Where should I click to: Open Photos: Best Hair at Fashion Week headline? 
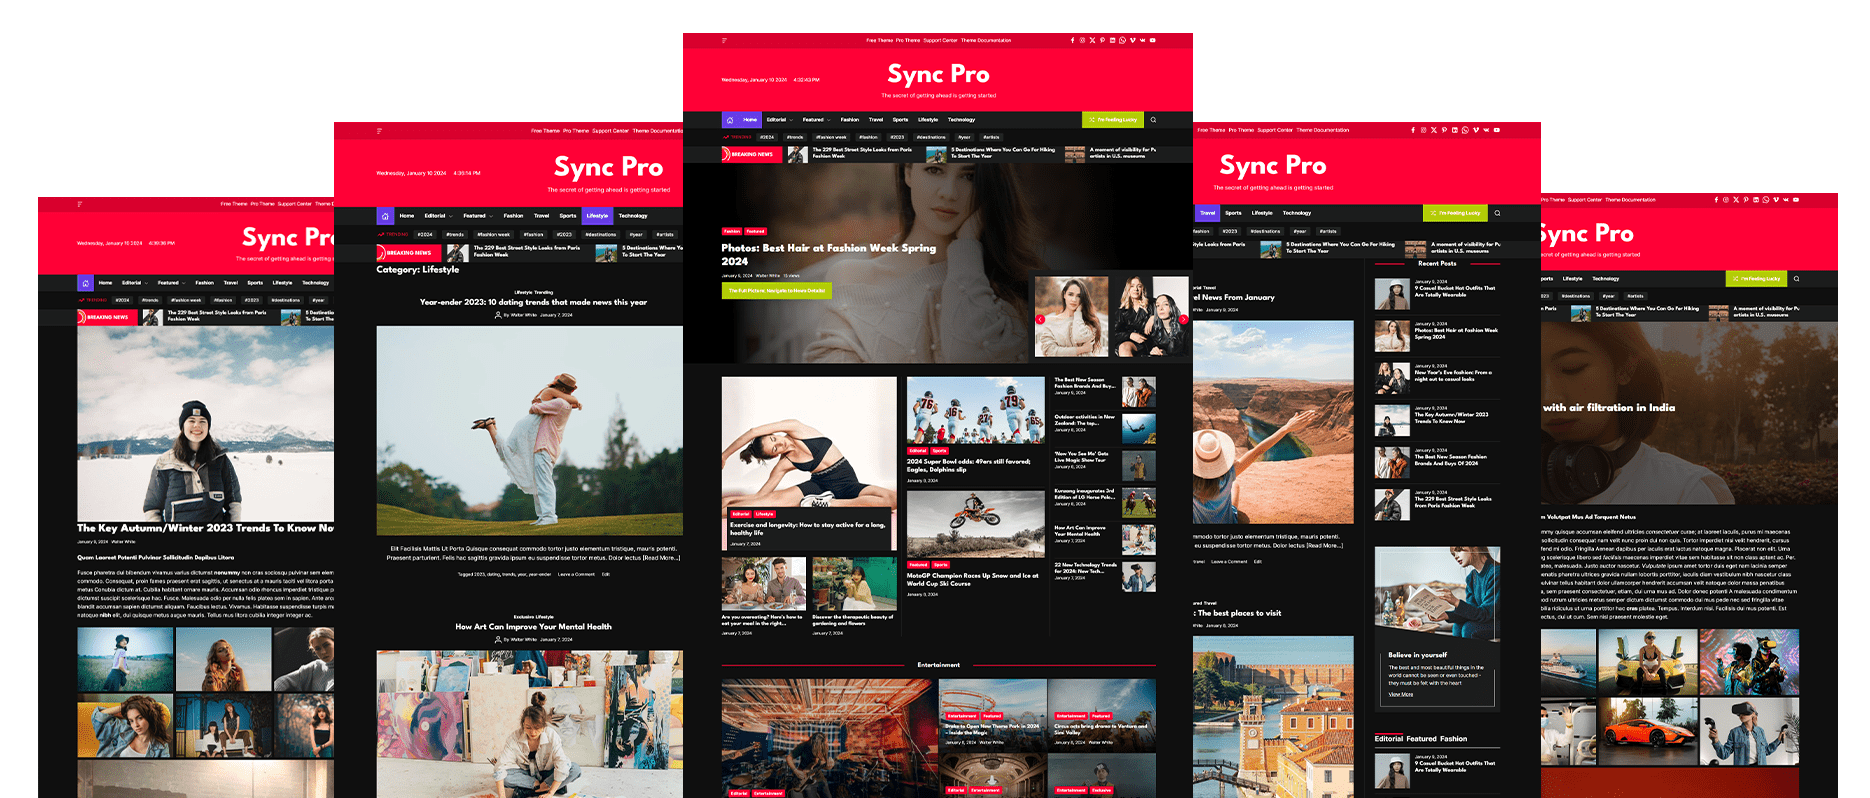click(x=828, y=254)
